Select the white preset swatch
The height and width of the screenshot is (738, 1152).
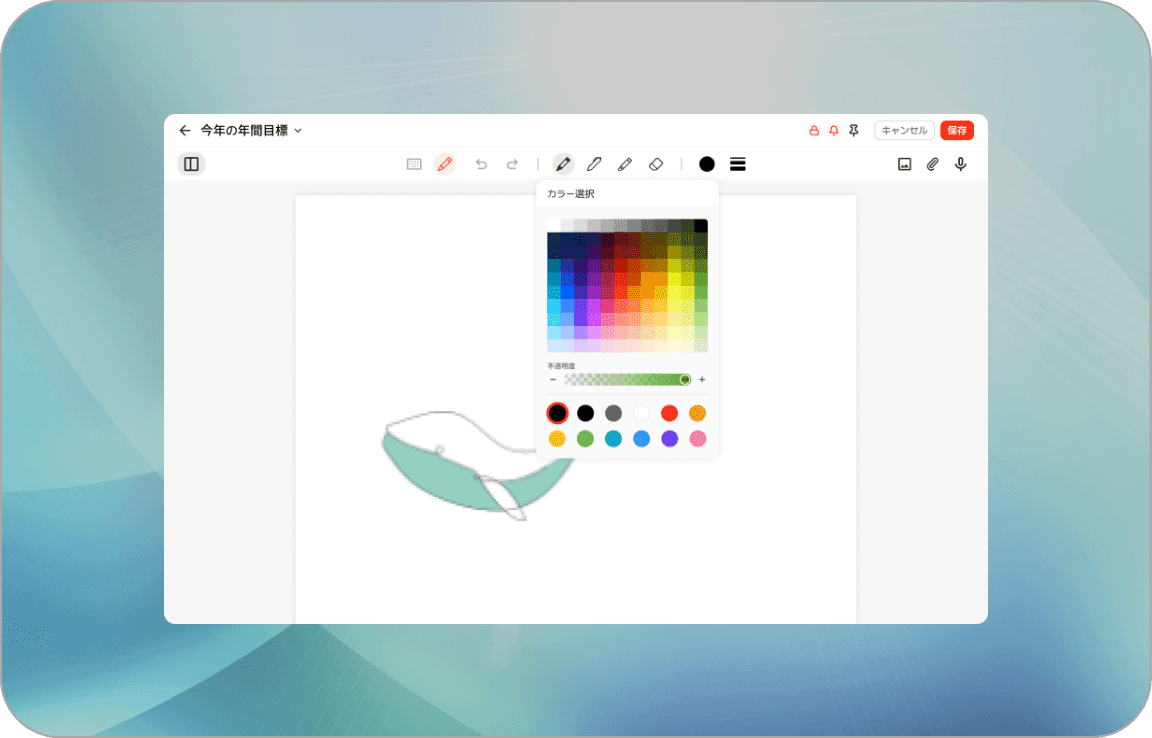point(641,413)
